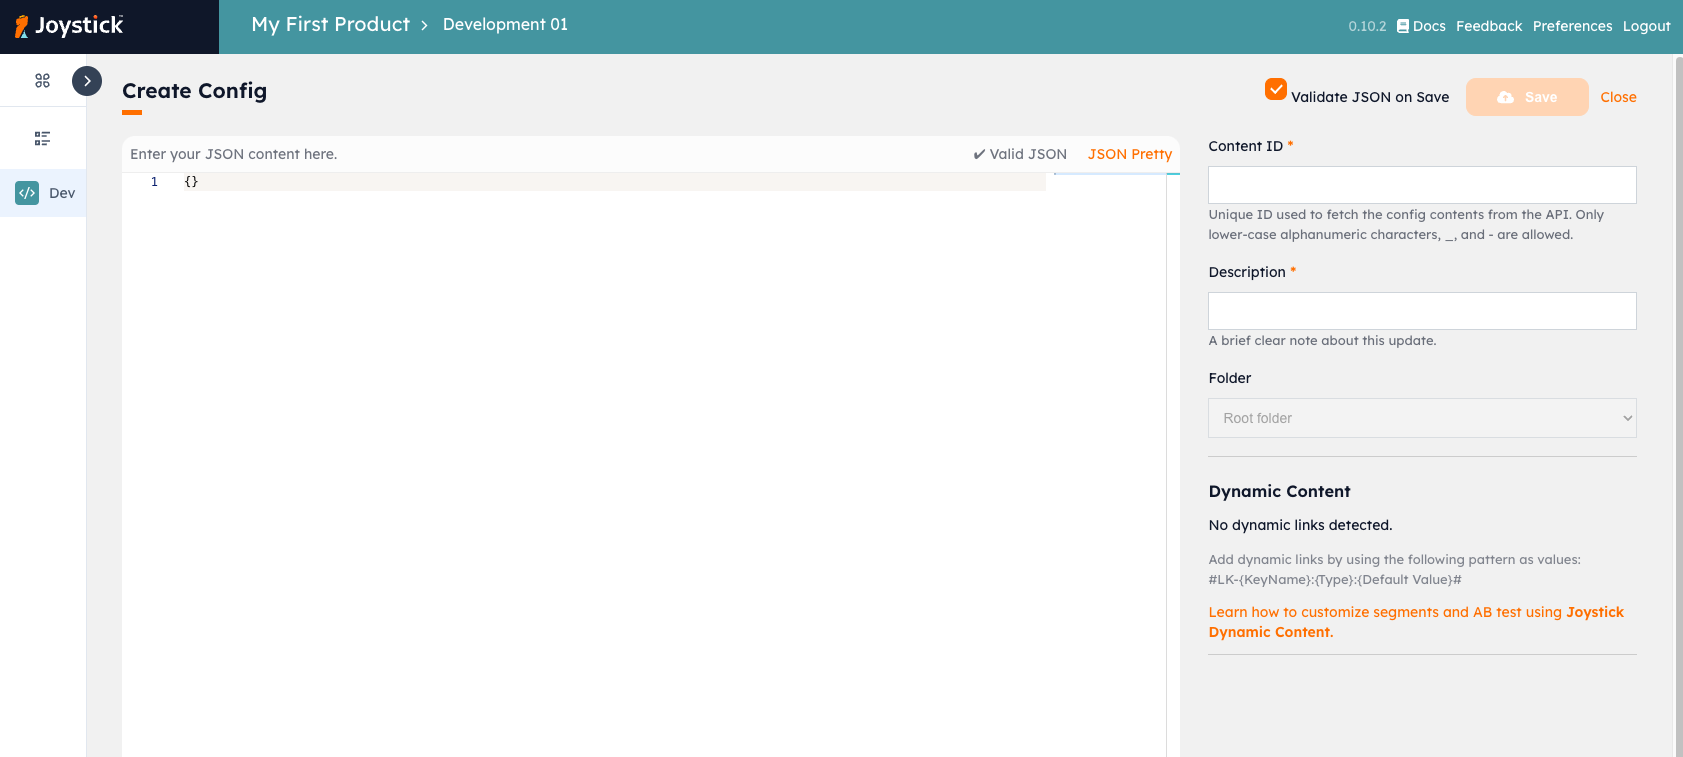
Task: Open Development 01 breadcrumb
Action: 505,25
